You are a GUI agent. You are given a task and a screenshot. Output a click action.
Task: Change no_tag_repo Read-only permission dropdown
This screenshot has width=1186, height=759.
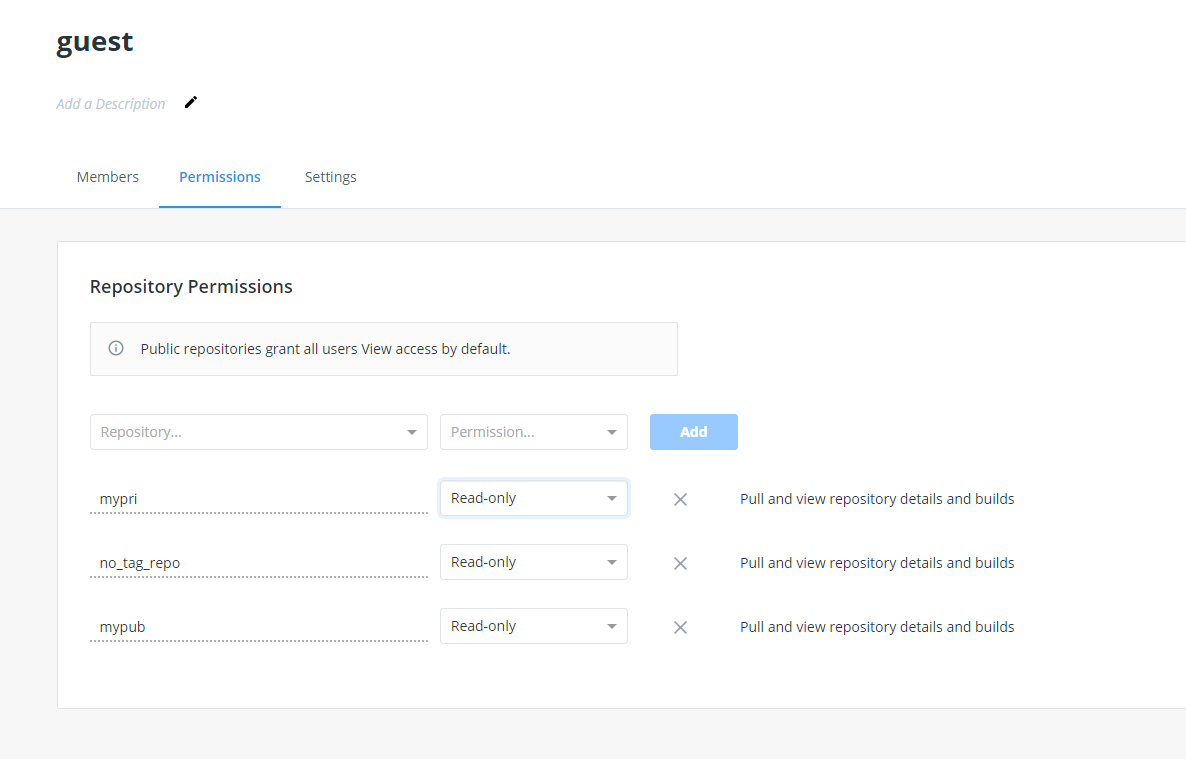coord(533,562)
